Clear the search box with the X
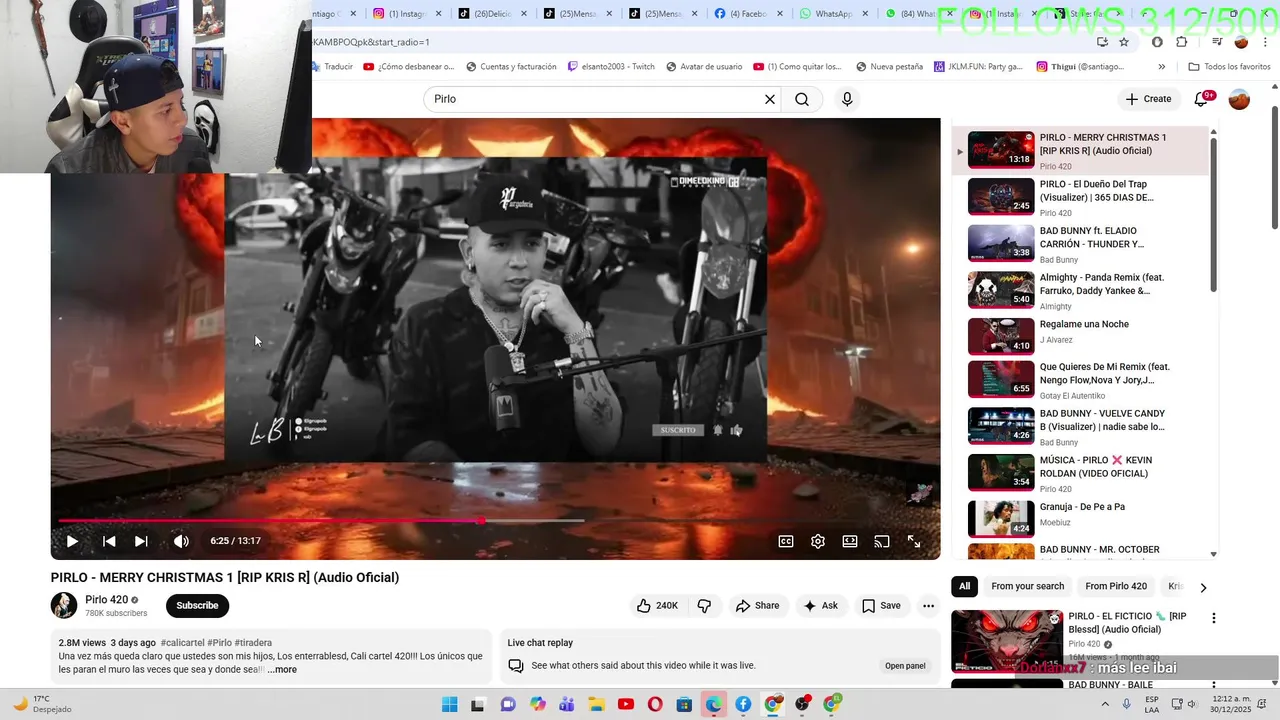The width and height of the screenshot is (1280, 720). click(x=770, y=99)
